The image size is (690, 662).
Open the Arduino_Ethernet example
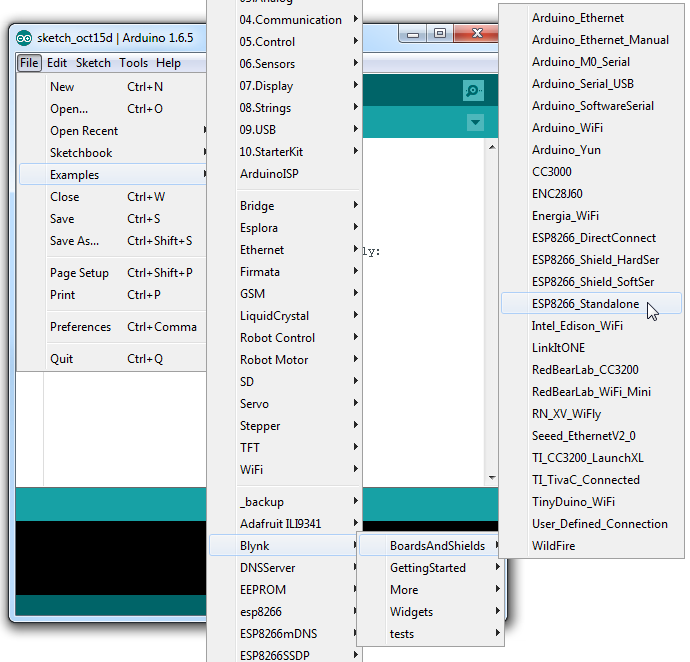click(591, 18)
